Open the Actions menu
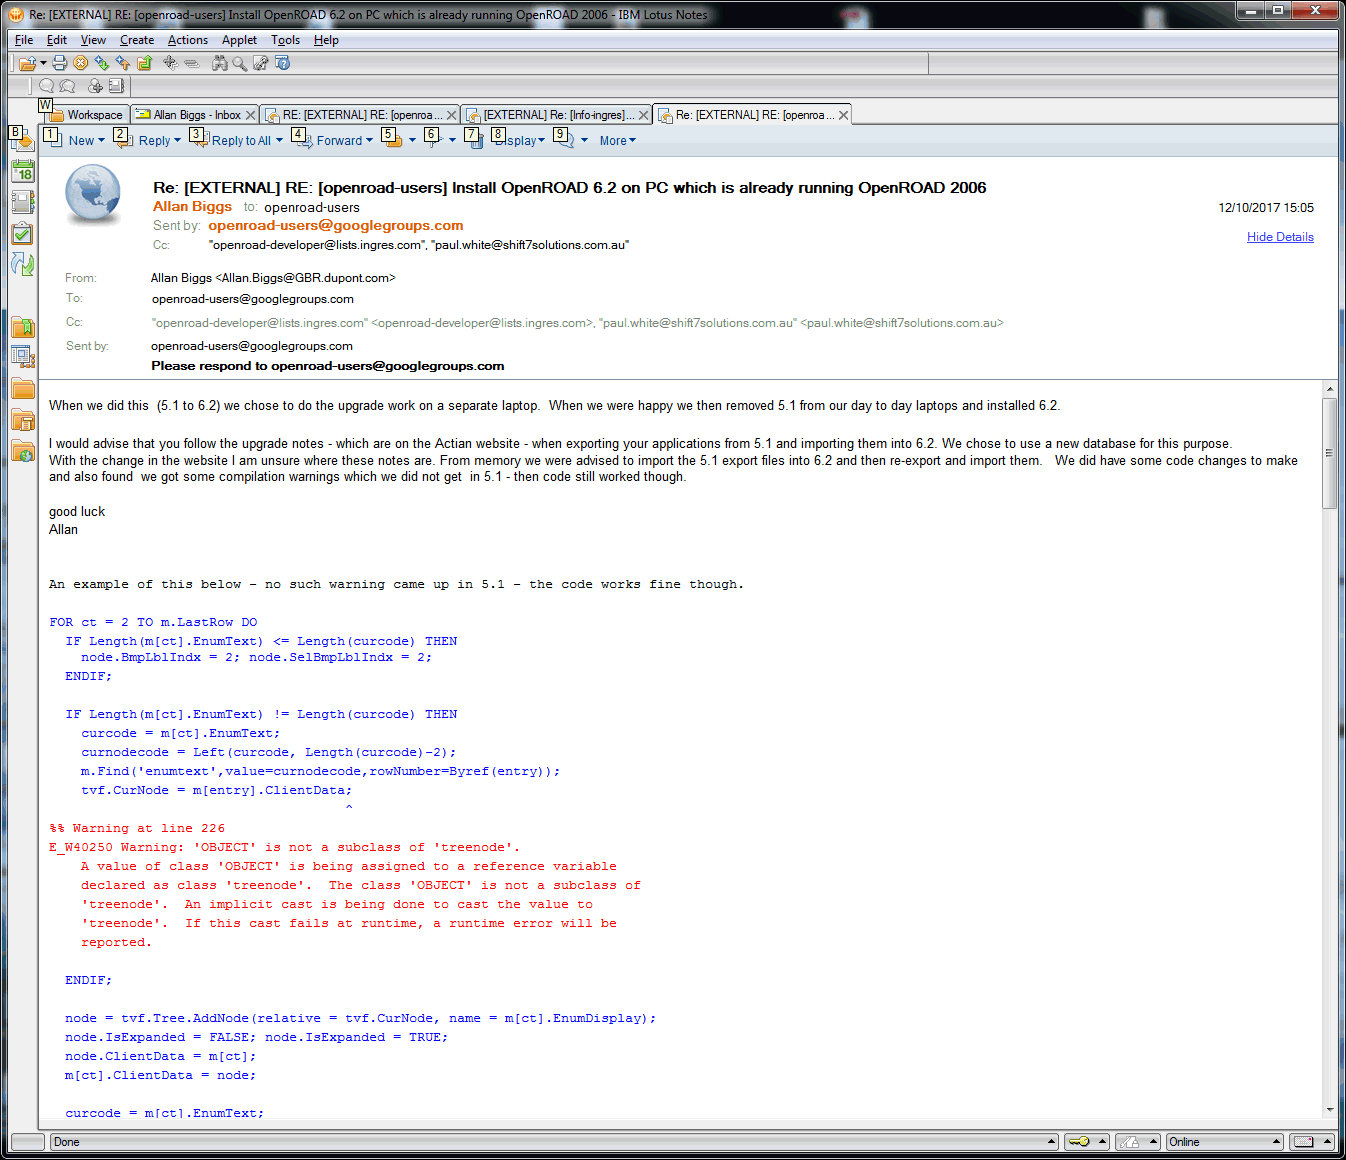The height and width of the screenshot is (1160, 1346). point(188,40)
